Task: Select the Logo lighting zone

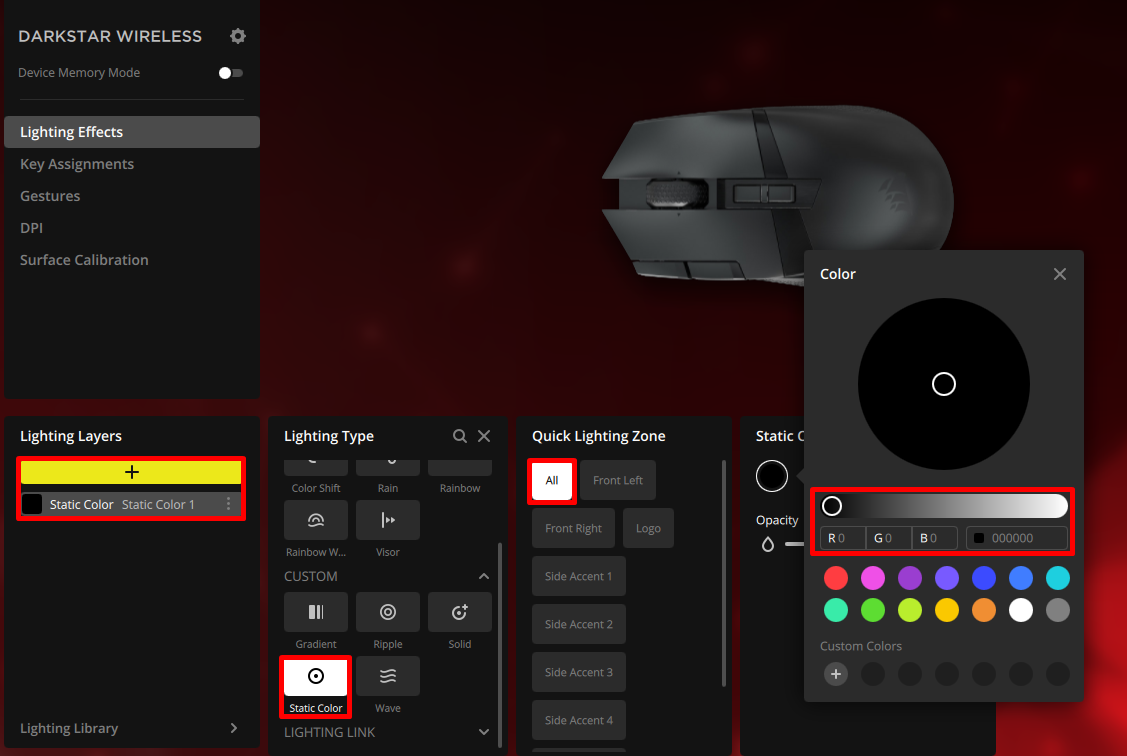Action: click(x=648, y=528)
